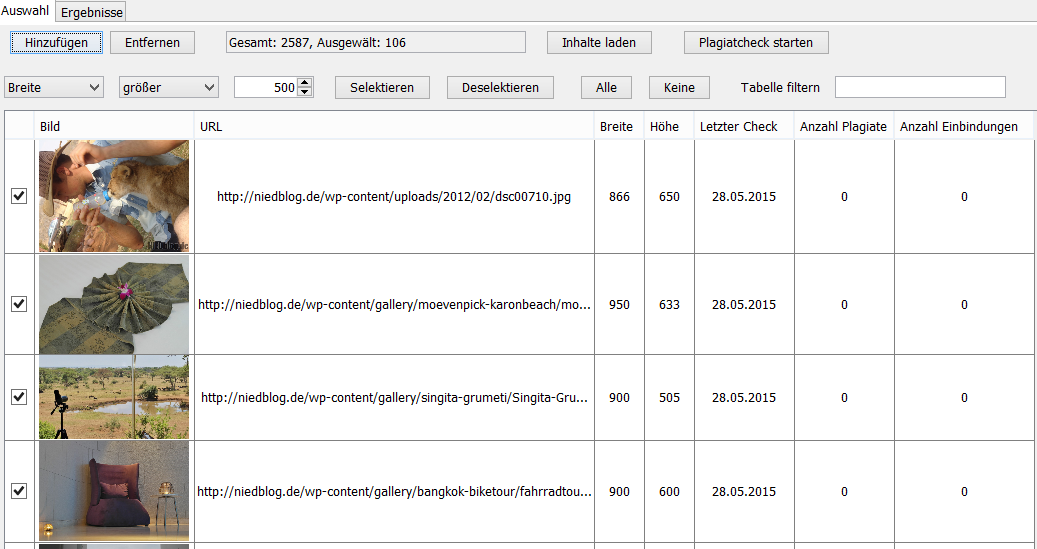Click the 28.05.2015 date in dsc00710 row
The width and height of the screenshot is (1037, 549).
[744, 196]
